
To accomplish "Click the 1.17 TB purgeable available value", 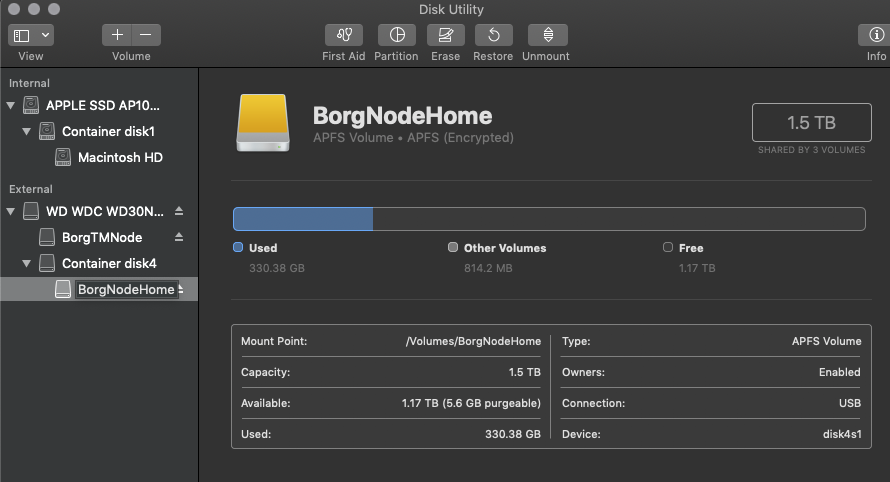I will coord(471,403).
